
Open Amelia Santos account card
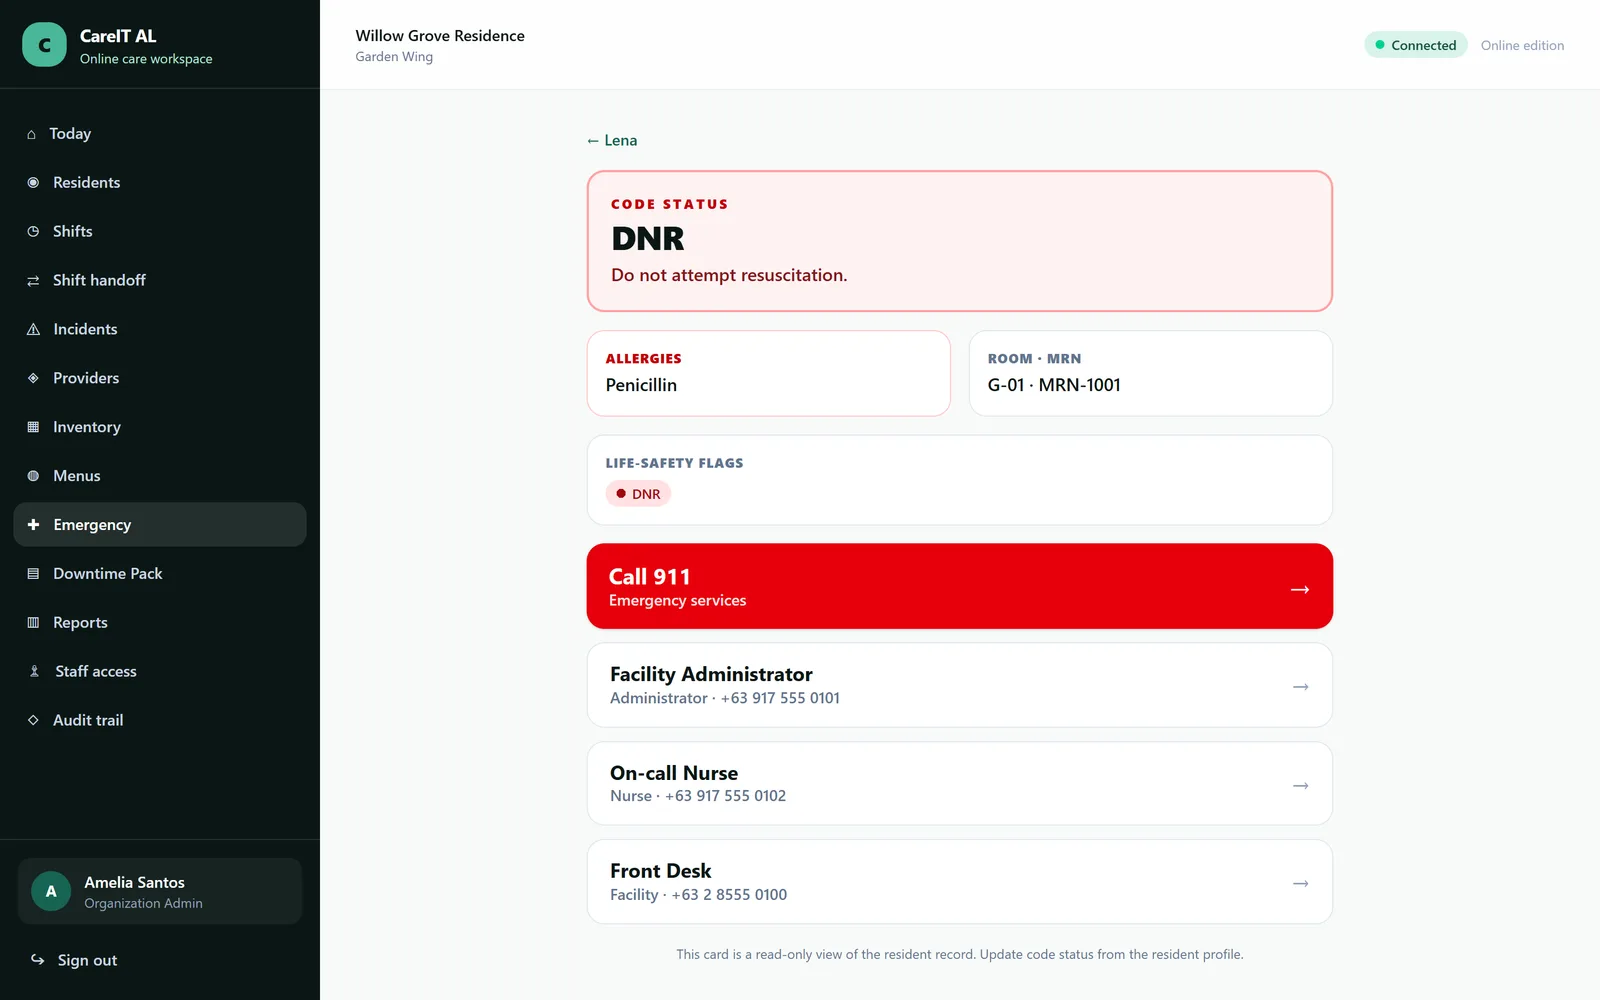click(160, 891)
